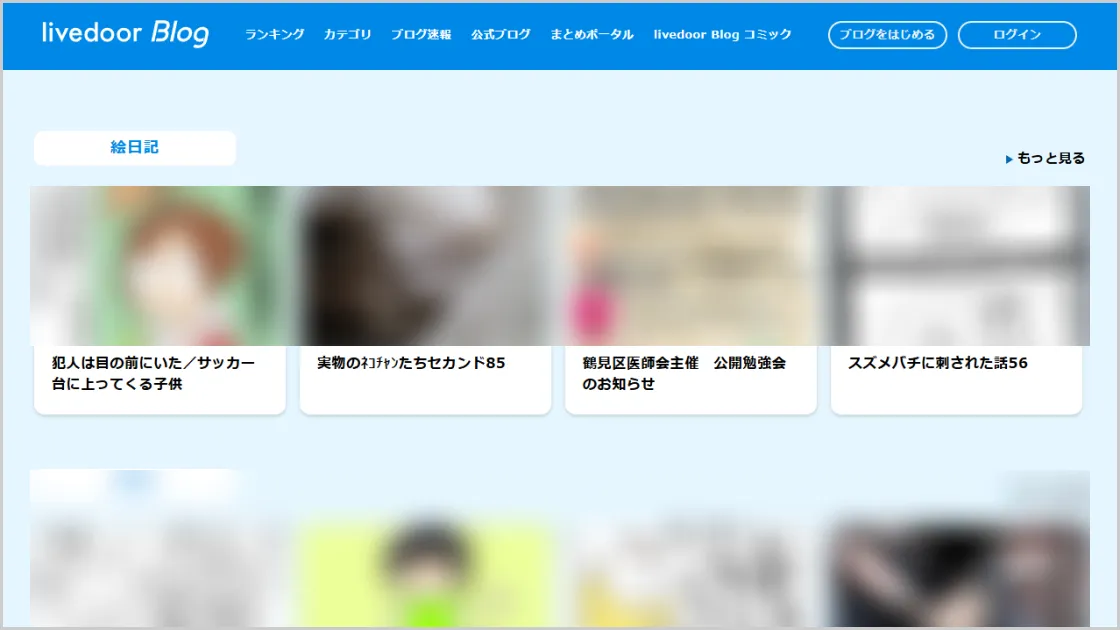Visit まとめポータル from the navigation
Image resolution: width=1120 pixels, height=630 pixels.
590,34
